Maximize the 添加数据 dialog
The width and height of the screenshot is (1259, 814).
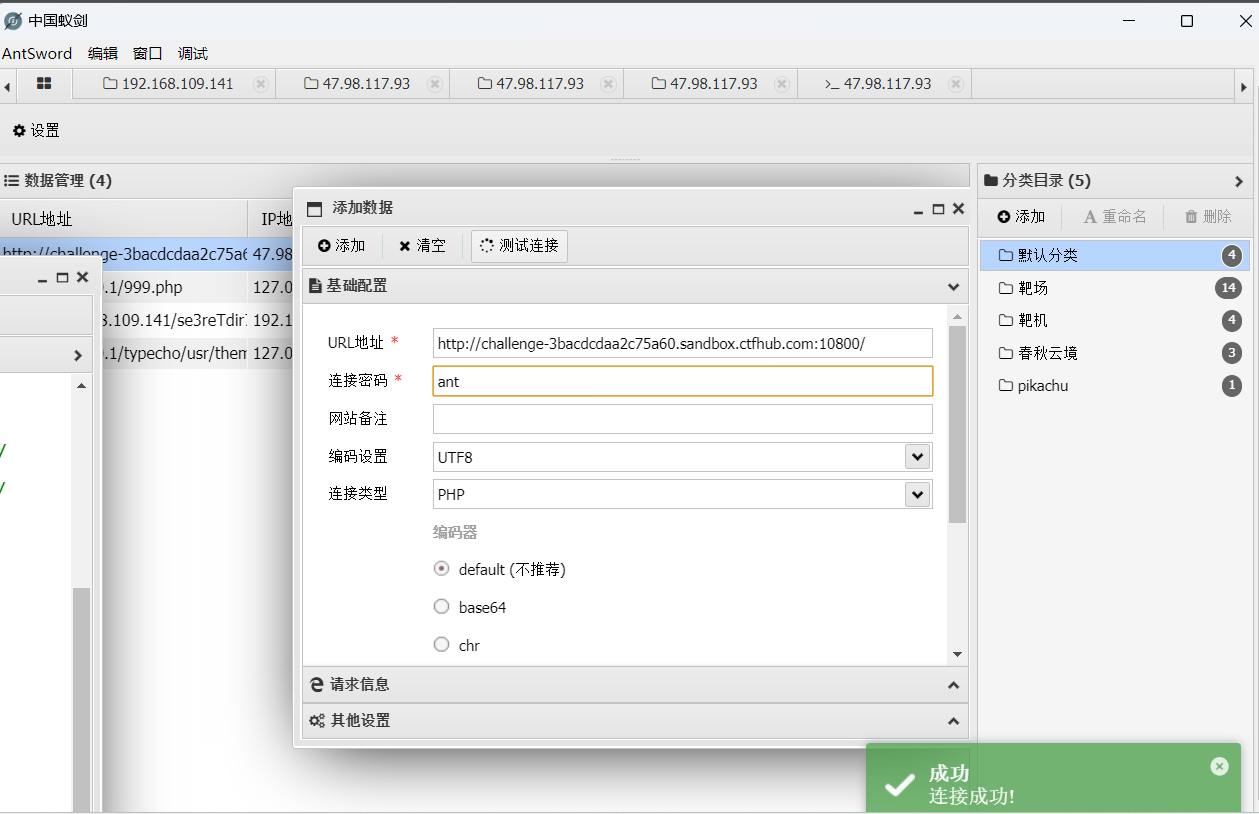click(938, 209)
